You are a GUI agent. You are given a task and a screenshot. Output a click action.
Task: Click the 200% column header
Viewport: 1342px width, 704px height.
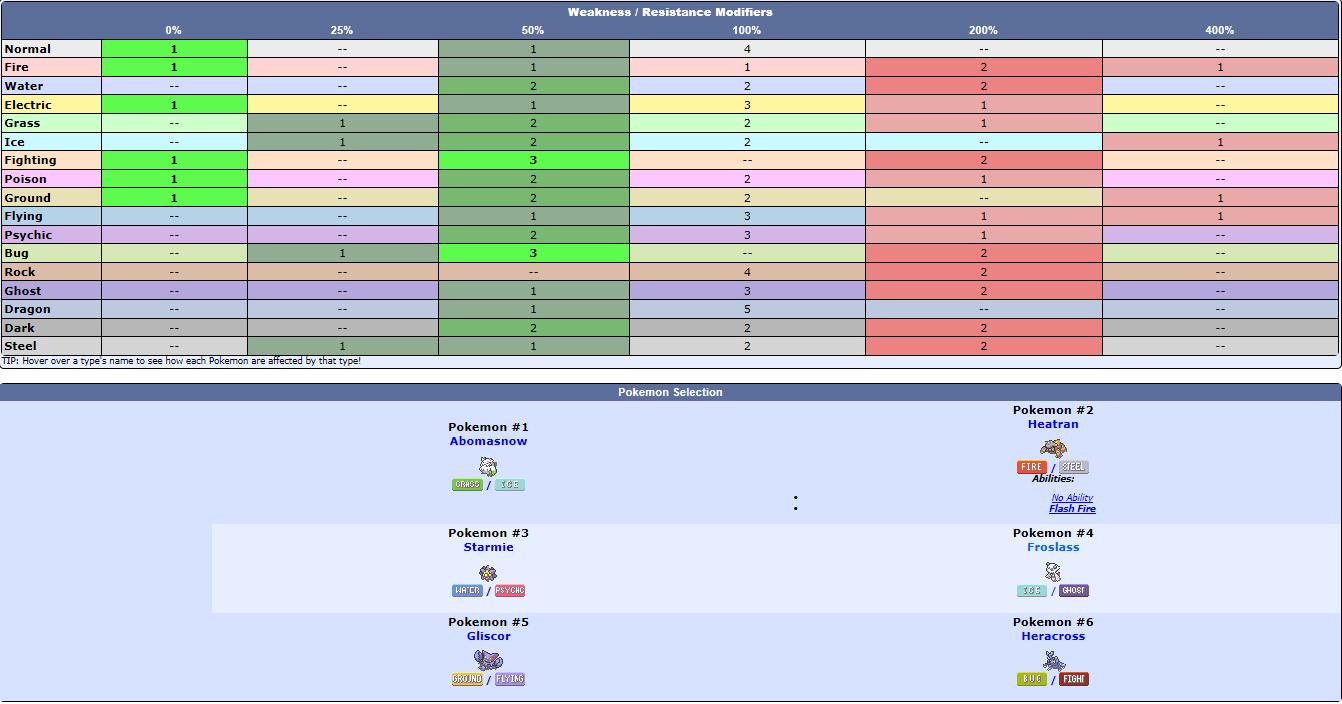point(983,30)
